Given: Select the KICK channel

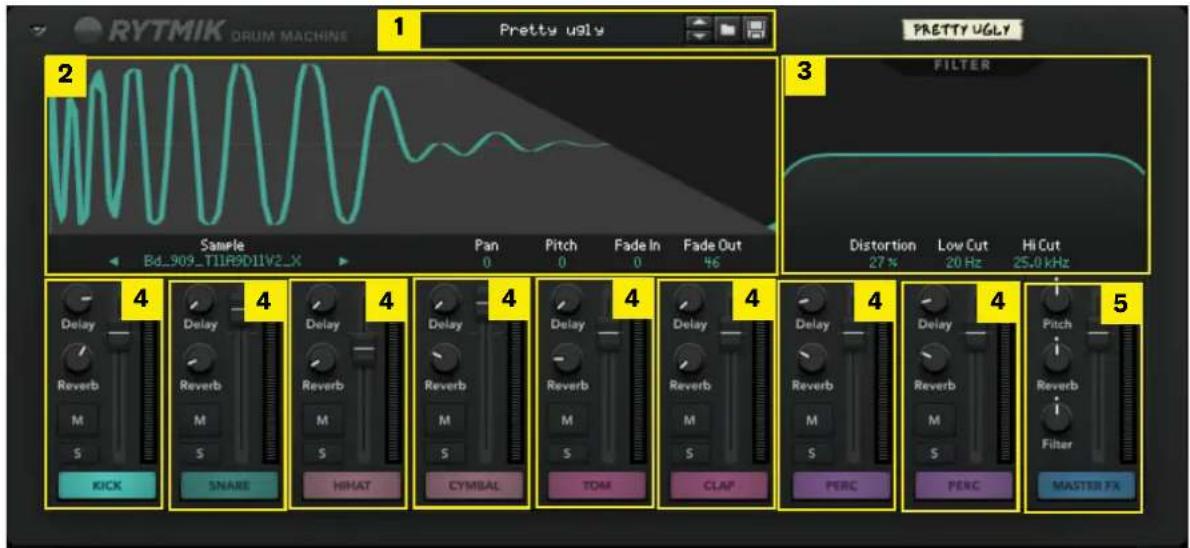Looking at the screenshot, I should pyautogui.click(x=106, y=484).
